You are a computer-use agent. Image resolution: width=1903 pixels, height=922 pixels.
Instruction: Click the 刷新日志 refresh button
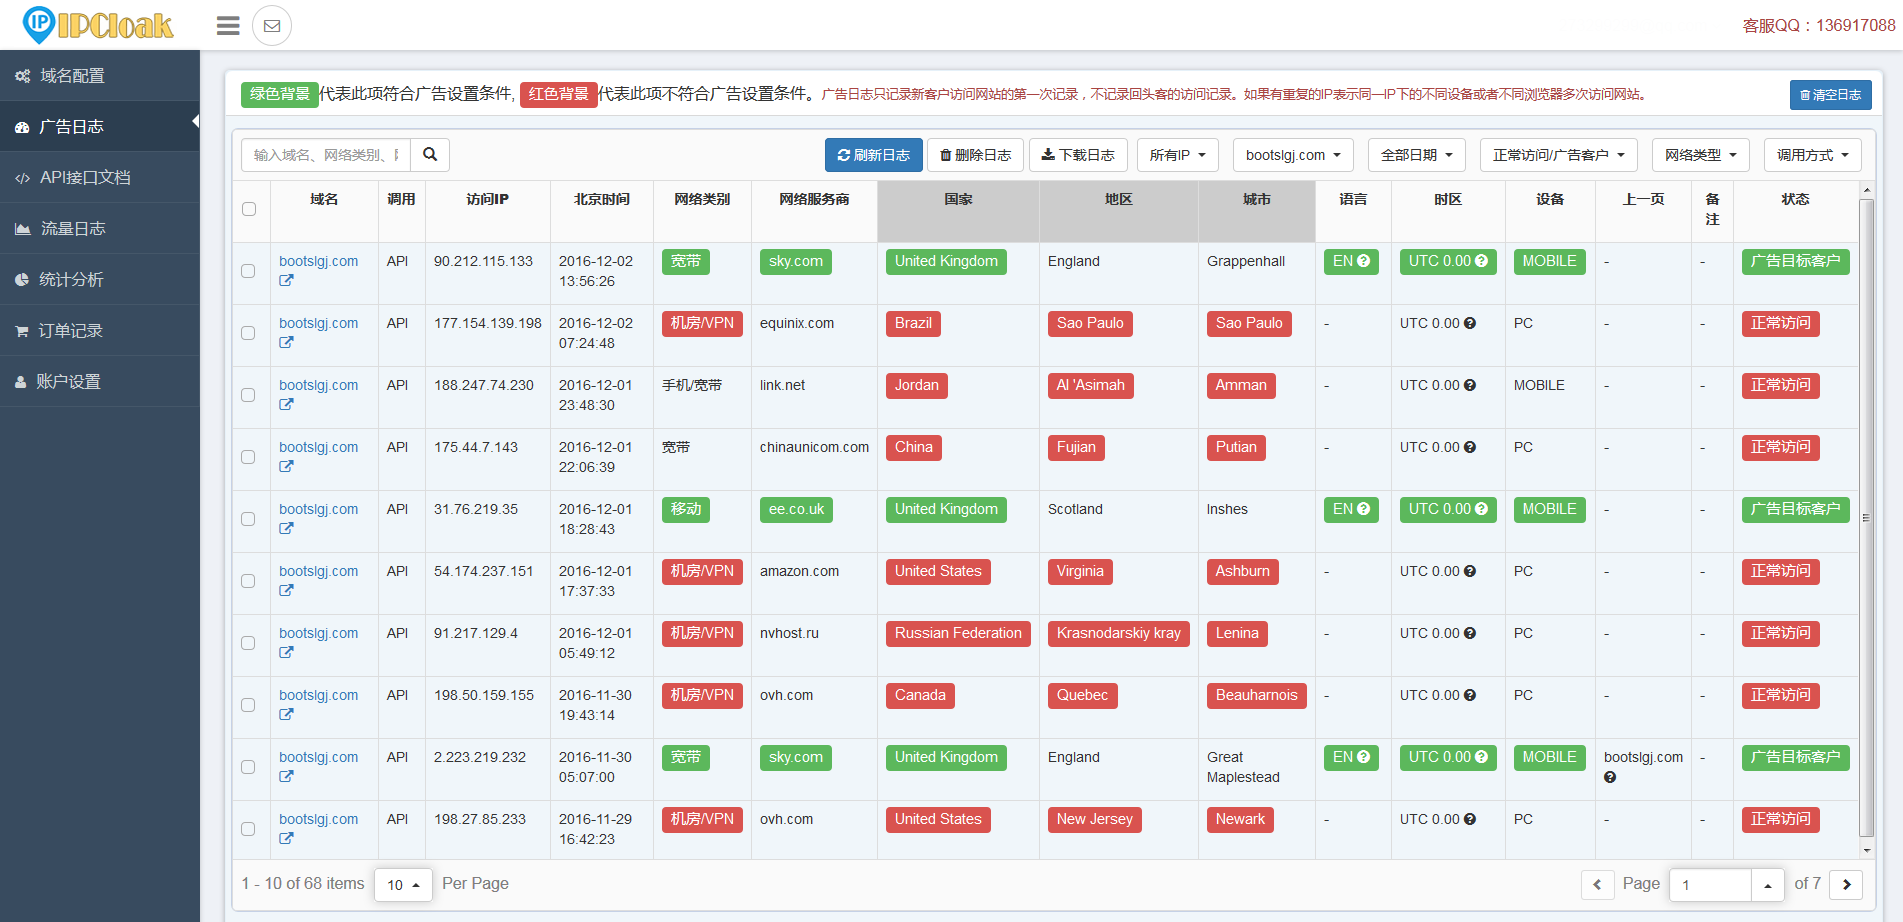click(x=874, y=155)
